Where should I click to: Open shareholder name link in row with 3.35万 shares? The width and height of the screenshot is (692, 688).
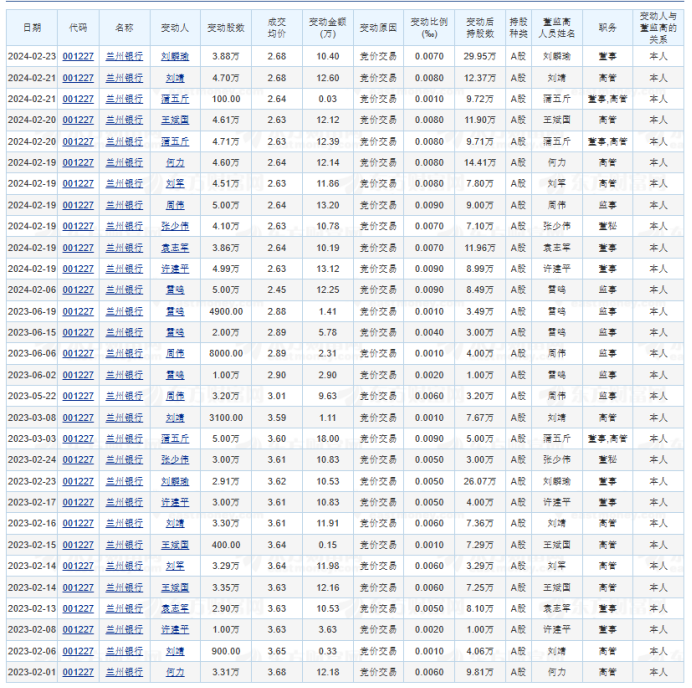click(175, 587)
